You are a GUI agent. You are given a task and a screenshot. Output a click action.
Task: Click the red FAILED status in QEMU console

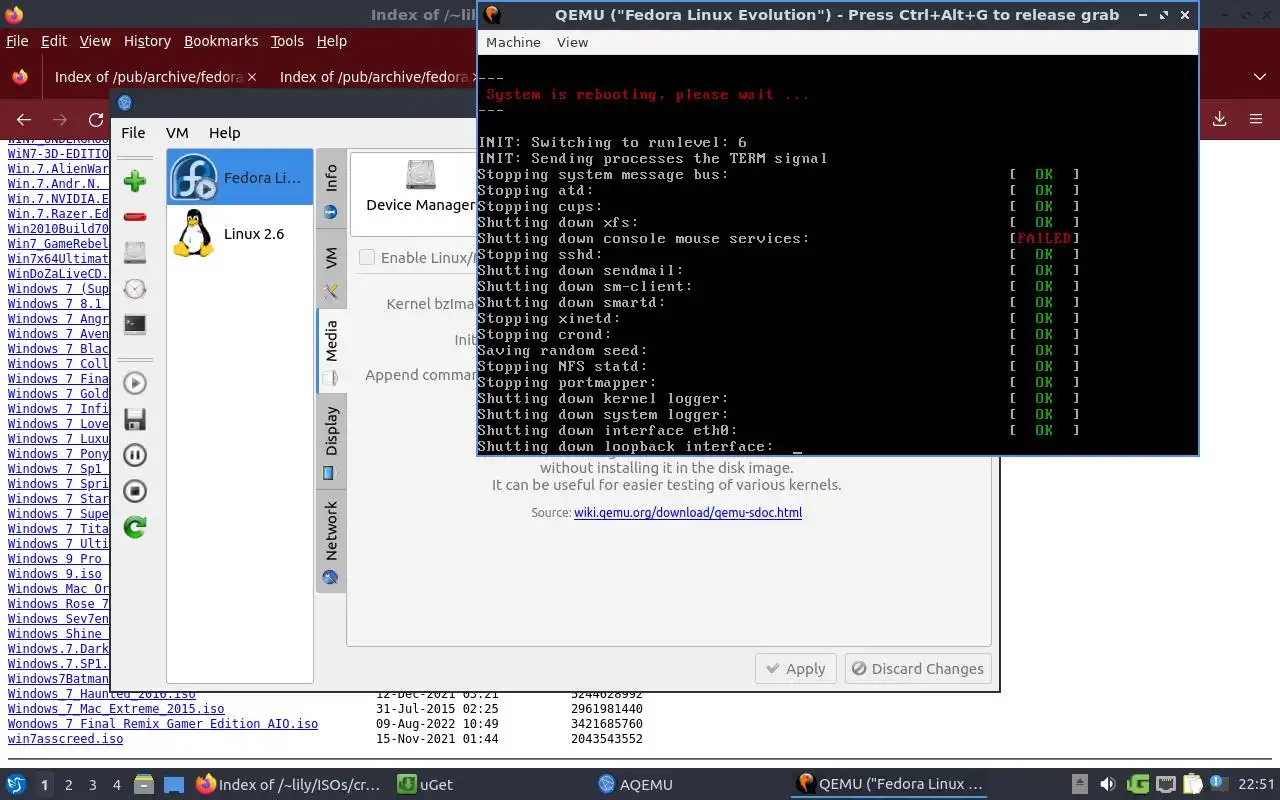[x=1044, y=238]
